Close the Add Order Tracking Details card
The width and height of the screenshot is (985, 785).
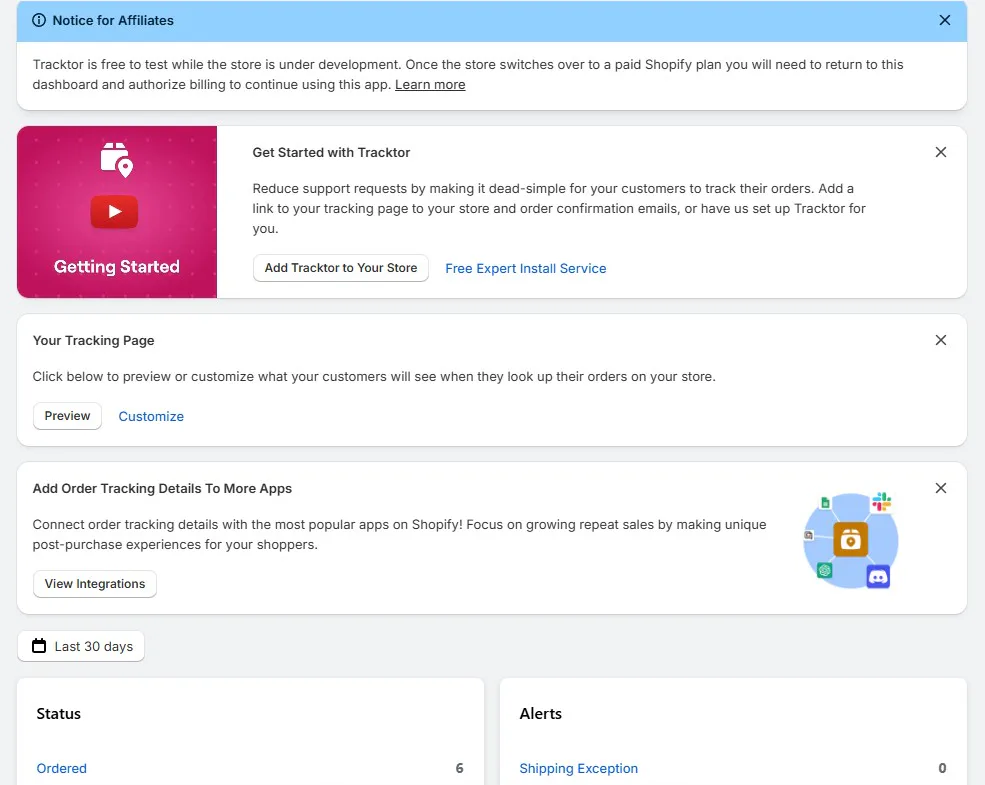tap(940, 488)
